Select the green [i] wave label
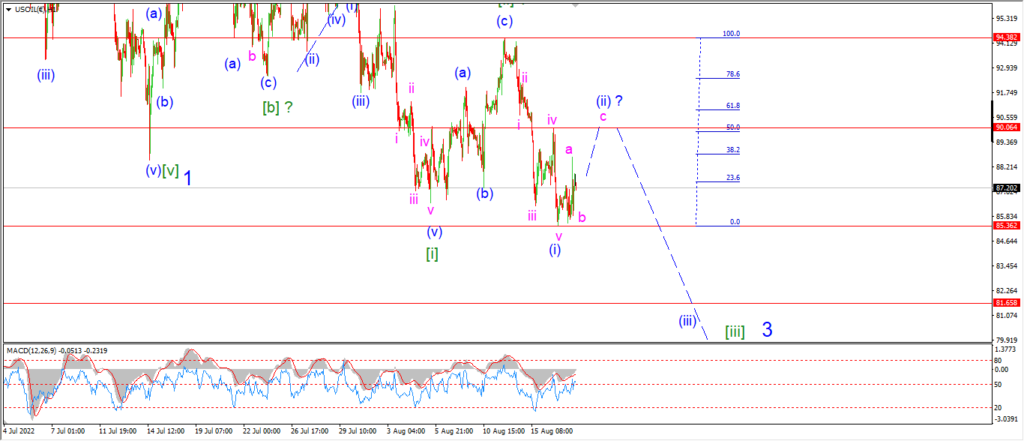Viewport: 1024px width, 441px height. pos(432,254)
